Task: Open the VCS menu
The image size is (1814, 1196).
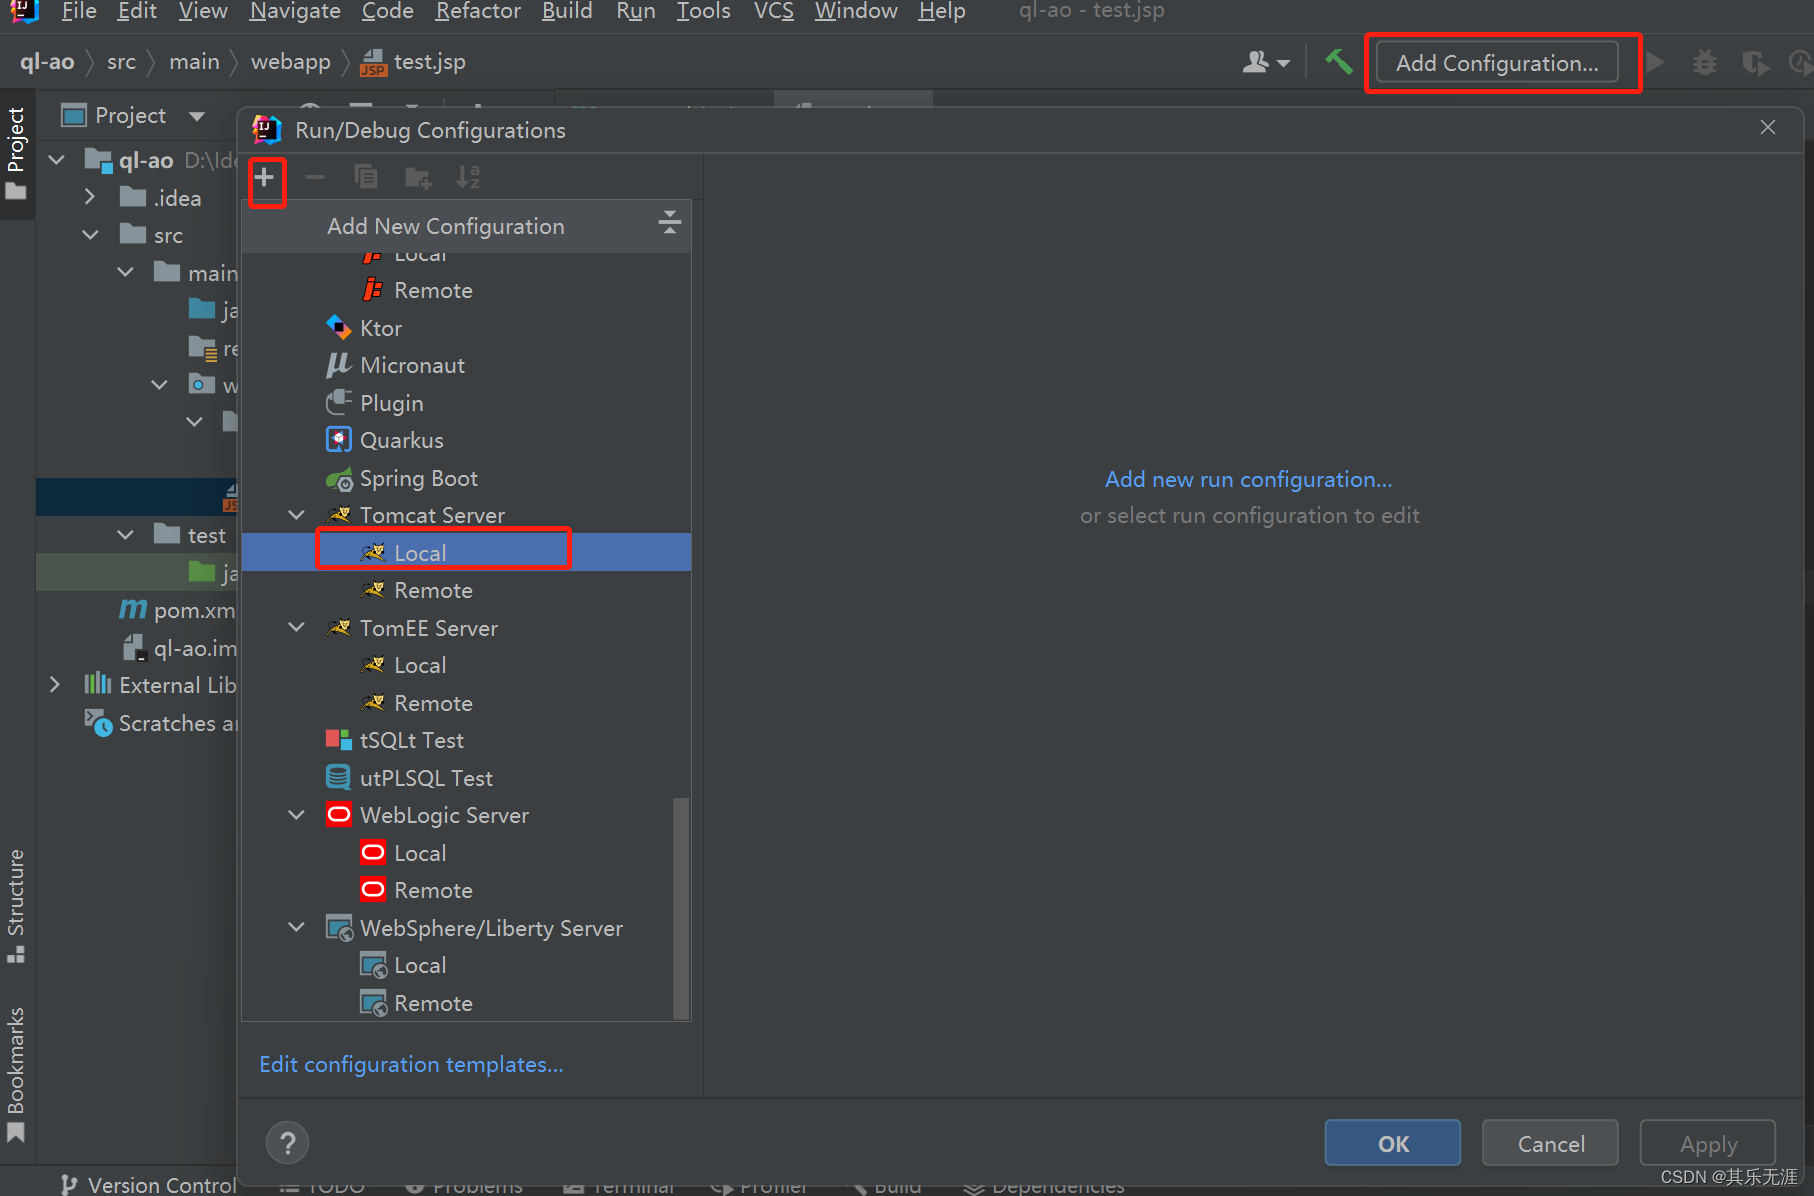Action: tap(773, 11)
